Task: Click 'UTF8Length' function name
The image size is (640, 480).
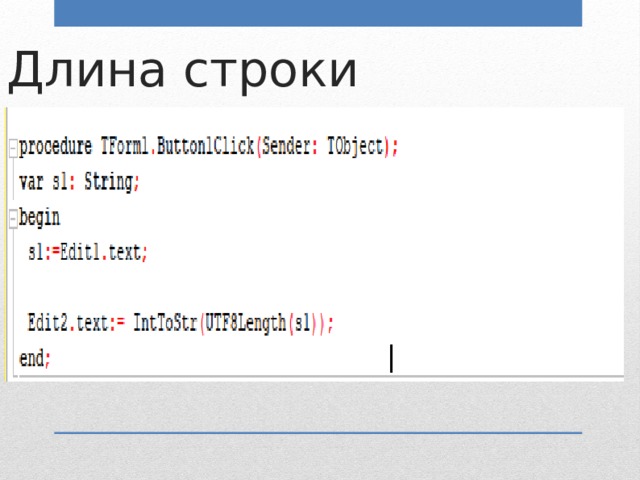Action: [245, 323]
